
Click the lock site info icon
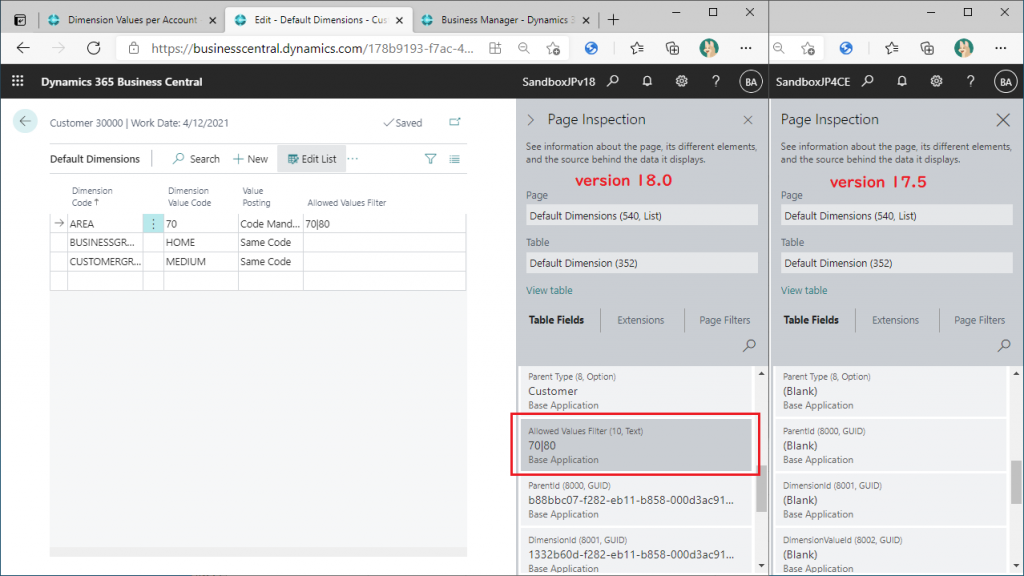[x=134, y=48]
